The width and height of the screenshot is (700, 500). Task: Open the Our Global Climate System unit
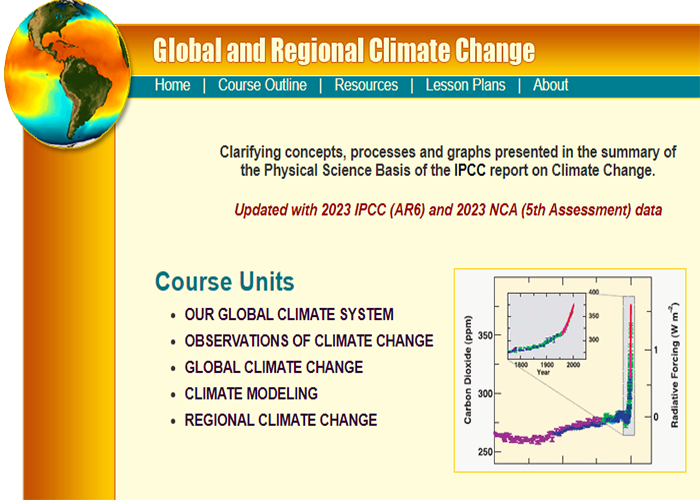pos(289,314)
